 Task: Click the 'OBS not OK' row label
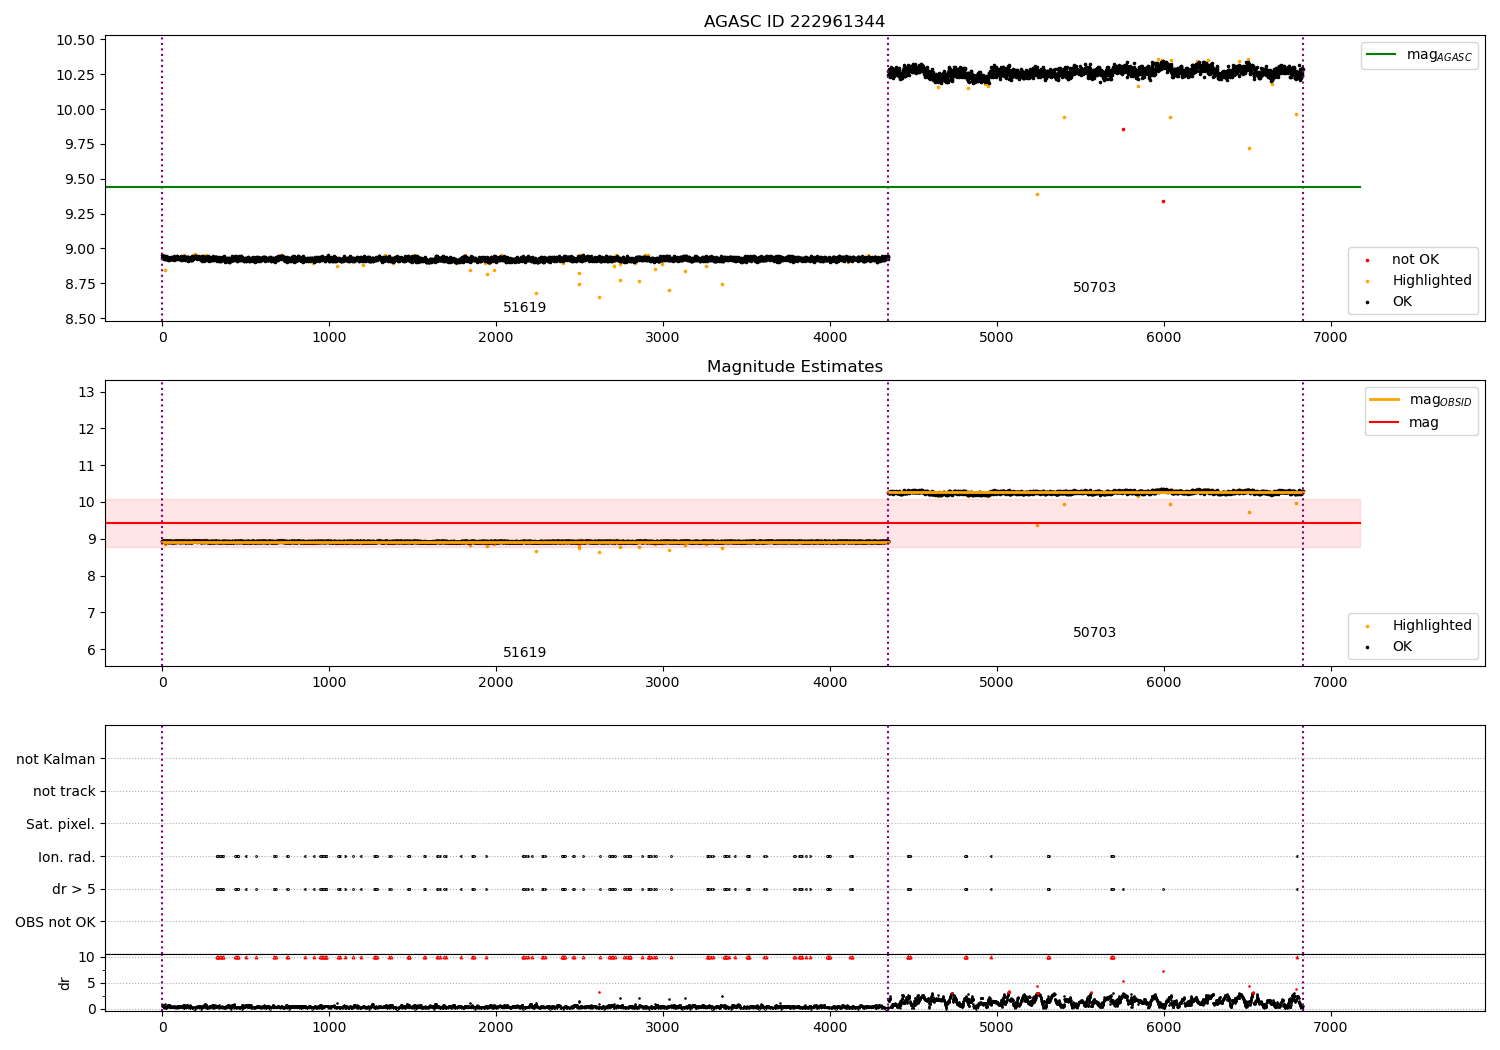[x=55, y=923]
